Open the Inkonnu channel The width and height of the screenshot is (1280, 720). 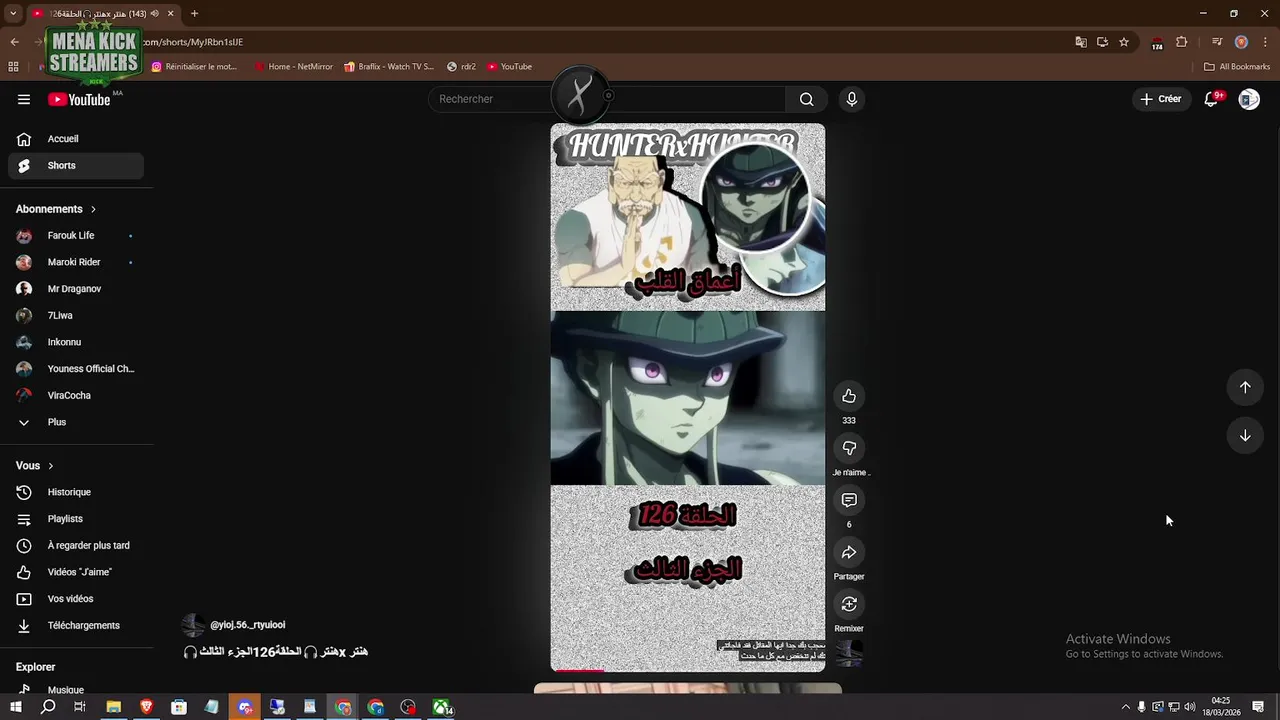tap(76, 342)
